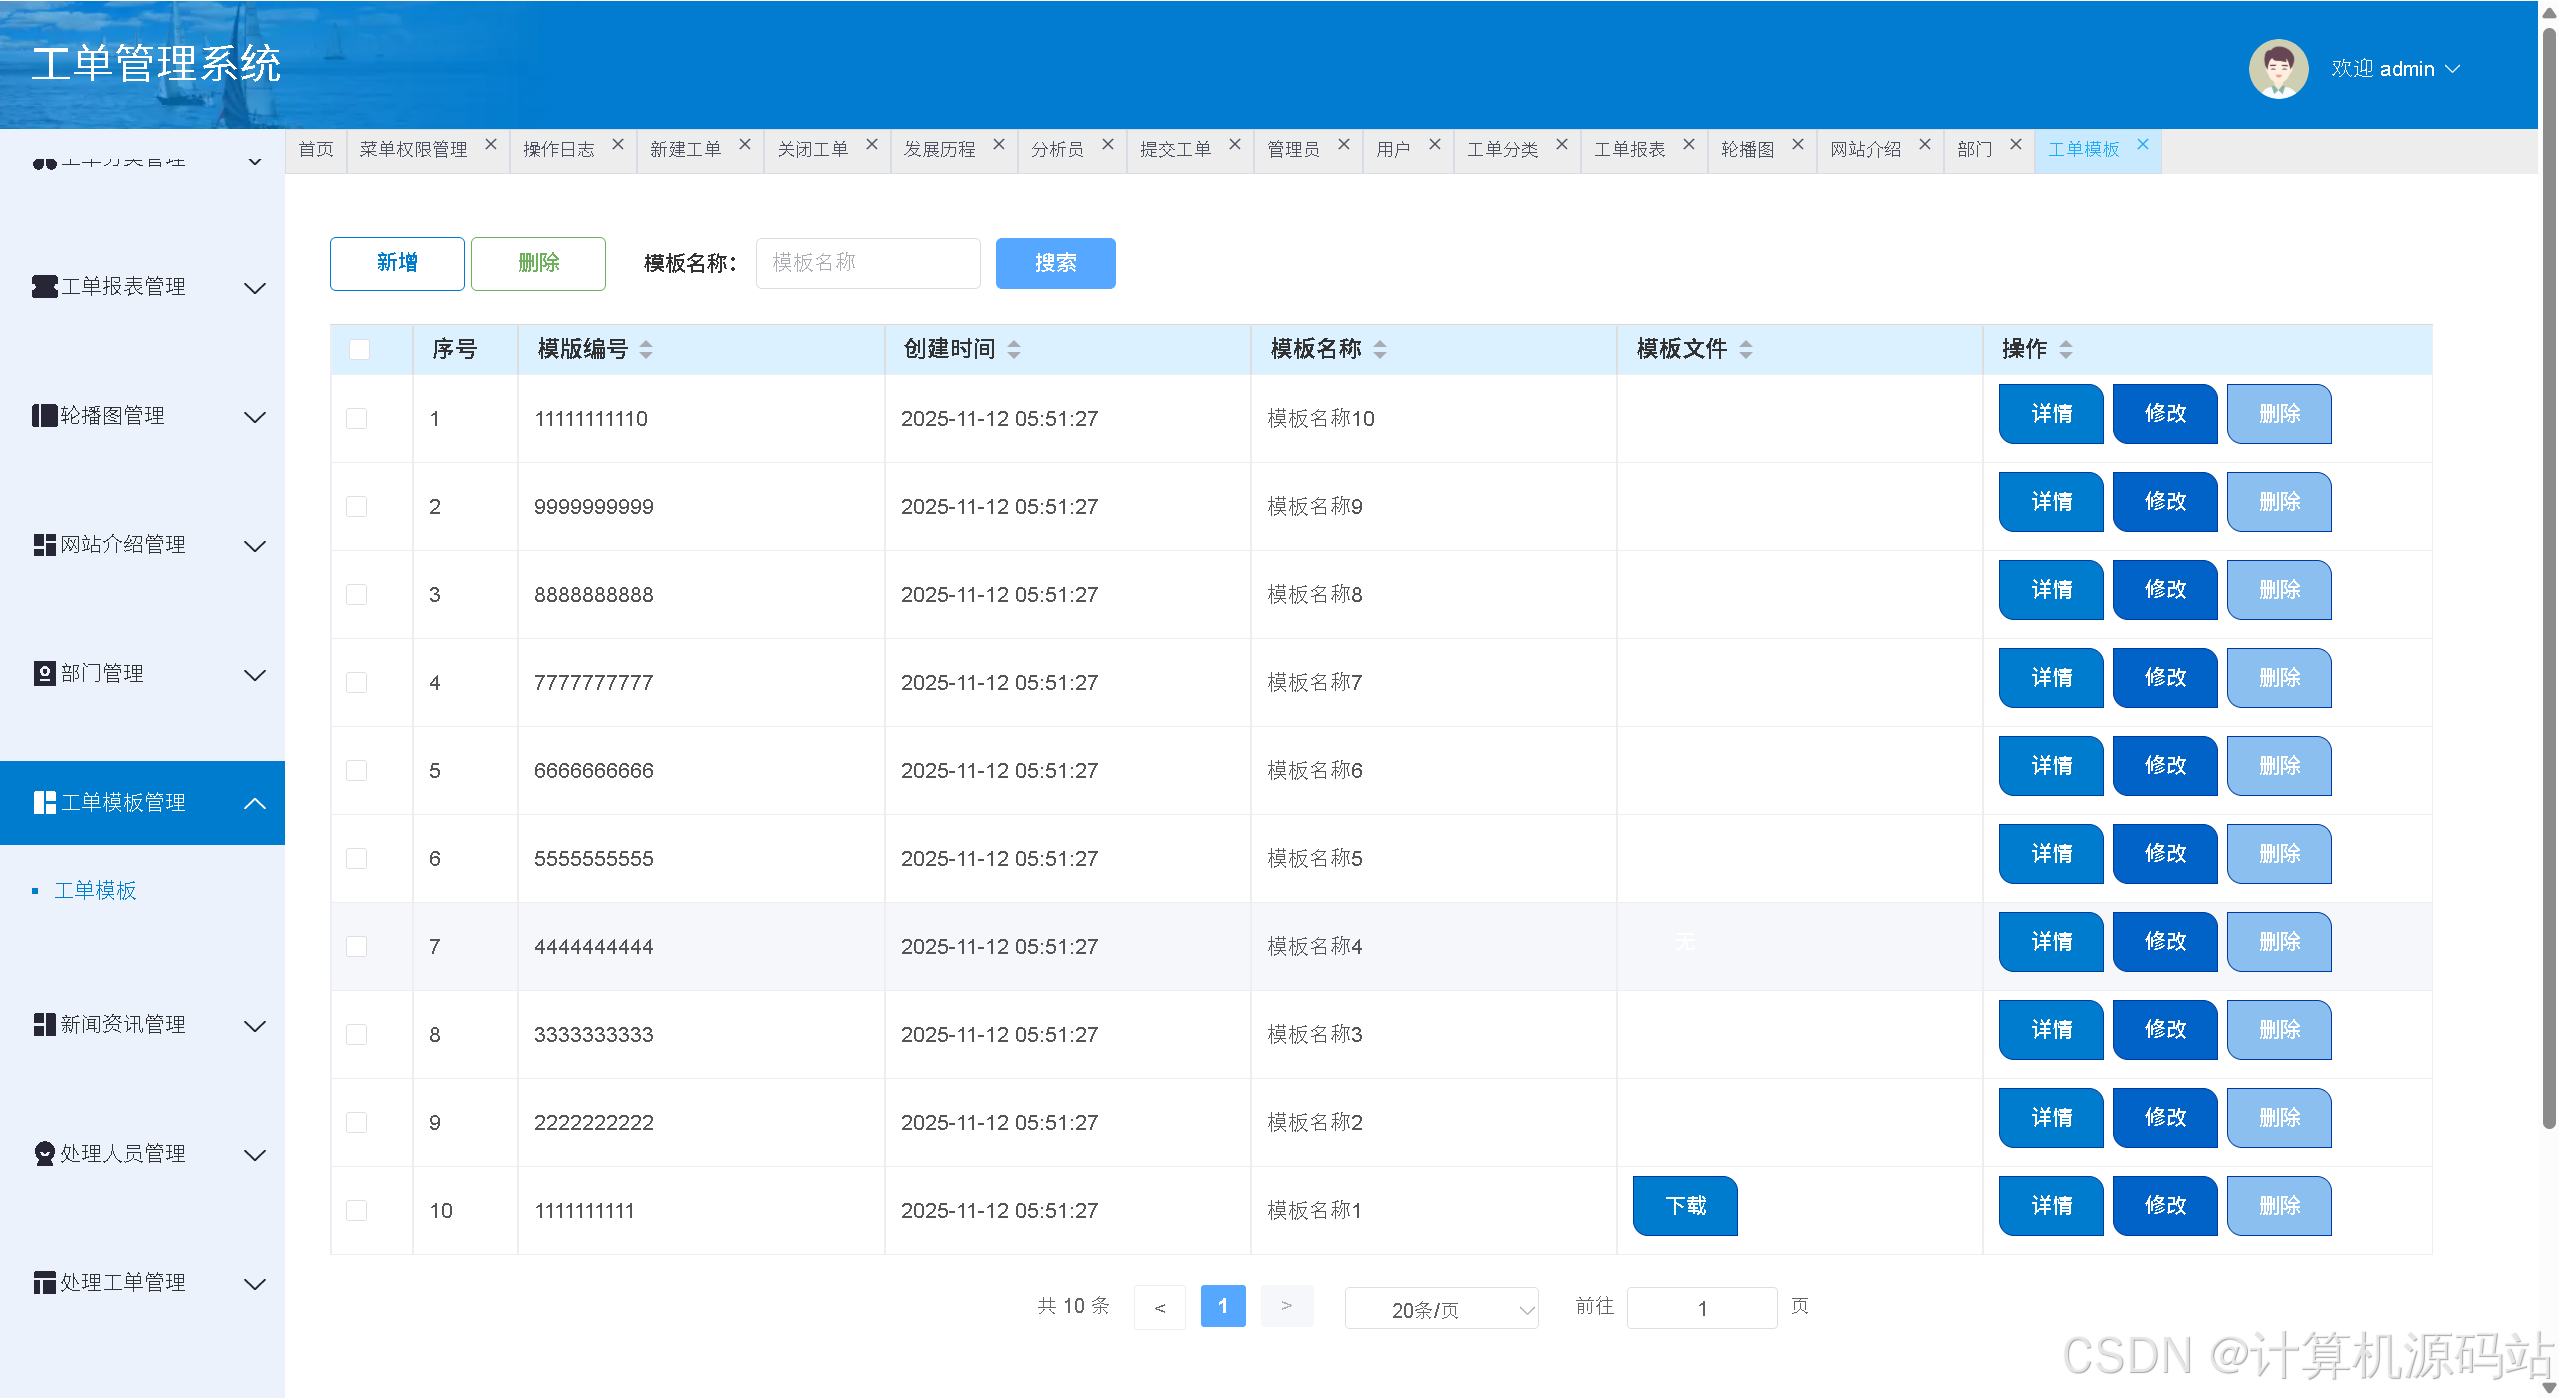Check the row 1 checkbox
Image resolution: width=2559 pixels, height=1398 pixels.
click(x=356, y=419)
